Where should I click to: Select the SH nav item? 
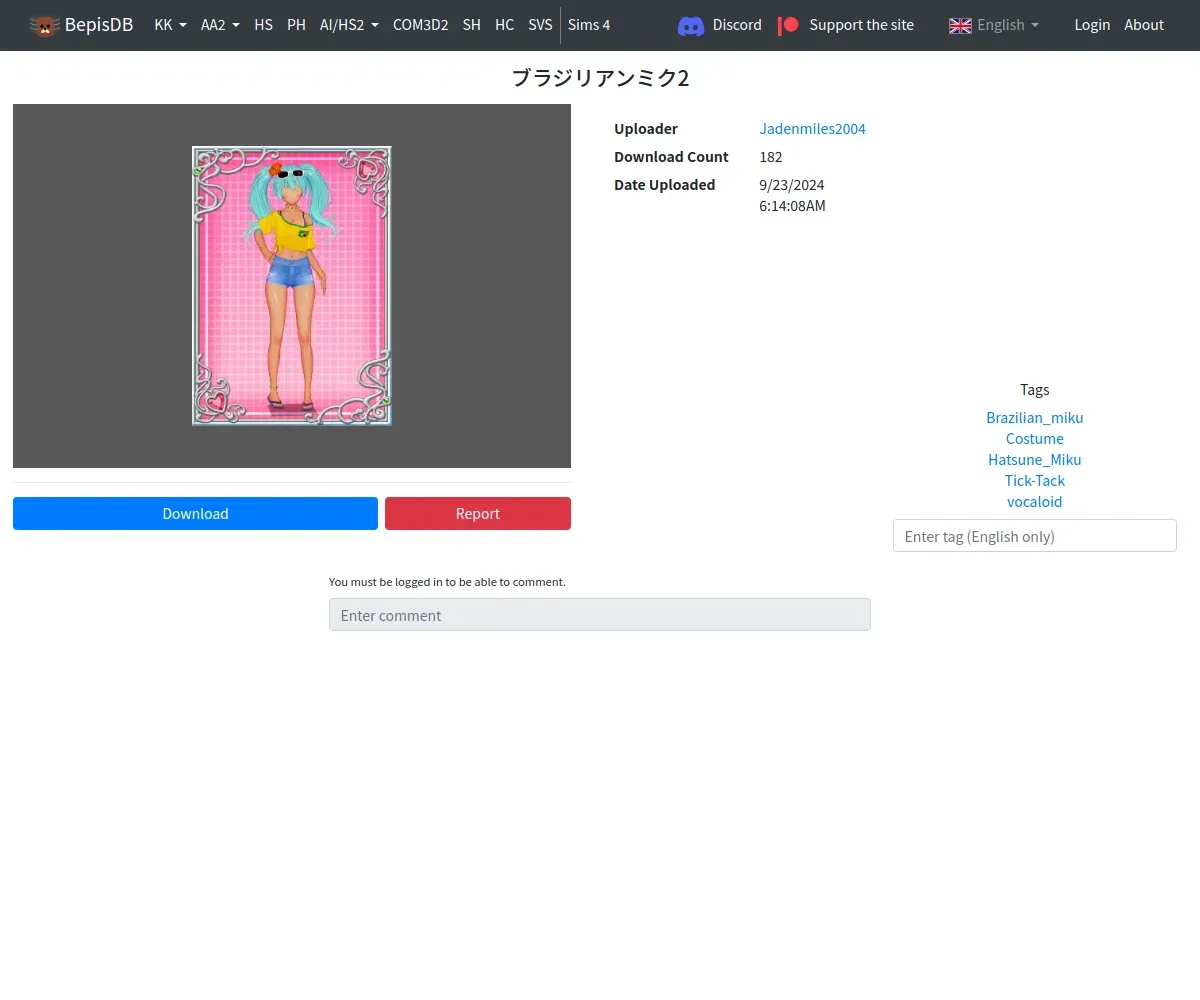pyautogui.click(x=471, y=25)
